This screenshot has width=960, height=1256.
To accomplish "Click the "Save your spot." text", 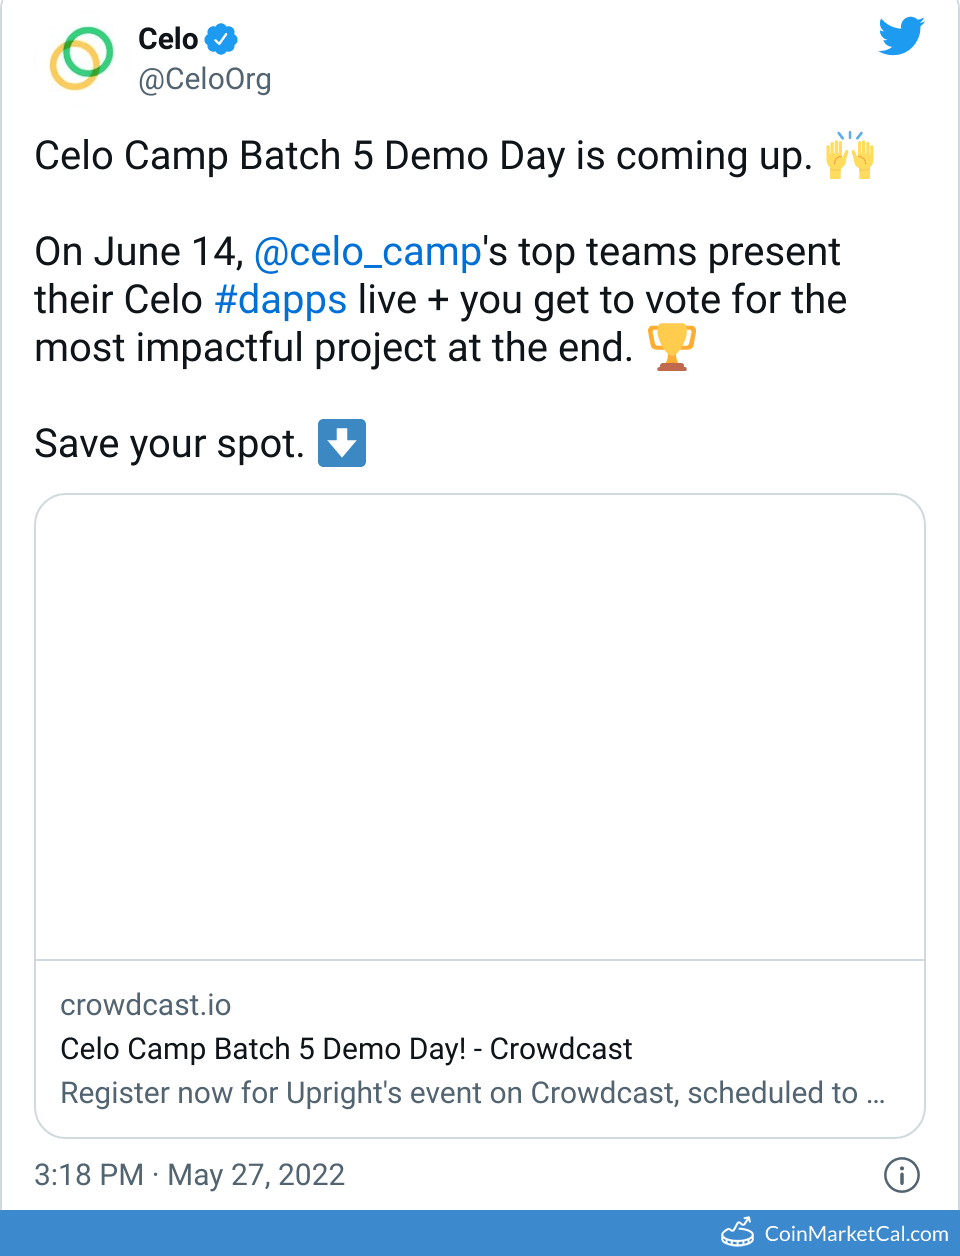I will pos(169,444).
